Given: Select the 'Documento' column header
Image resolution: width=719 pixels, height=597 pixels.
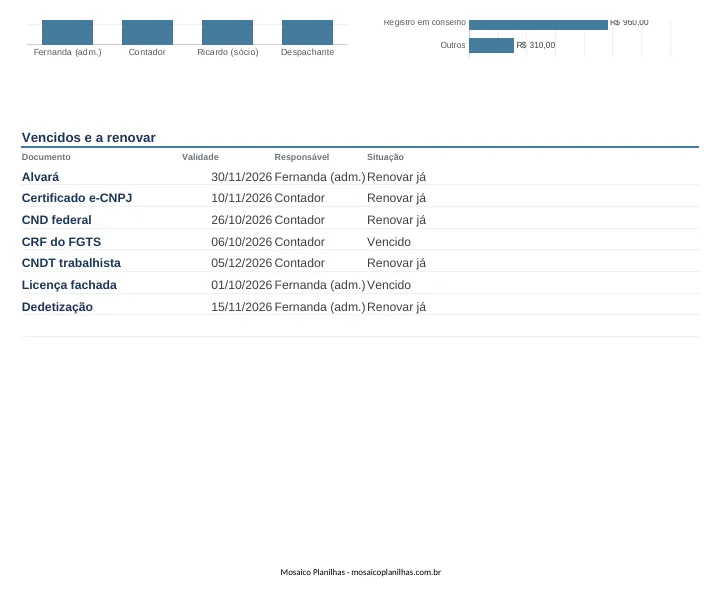Looking at the screenshot, I should point(46,157).
